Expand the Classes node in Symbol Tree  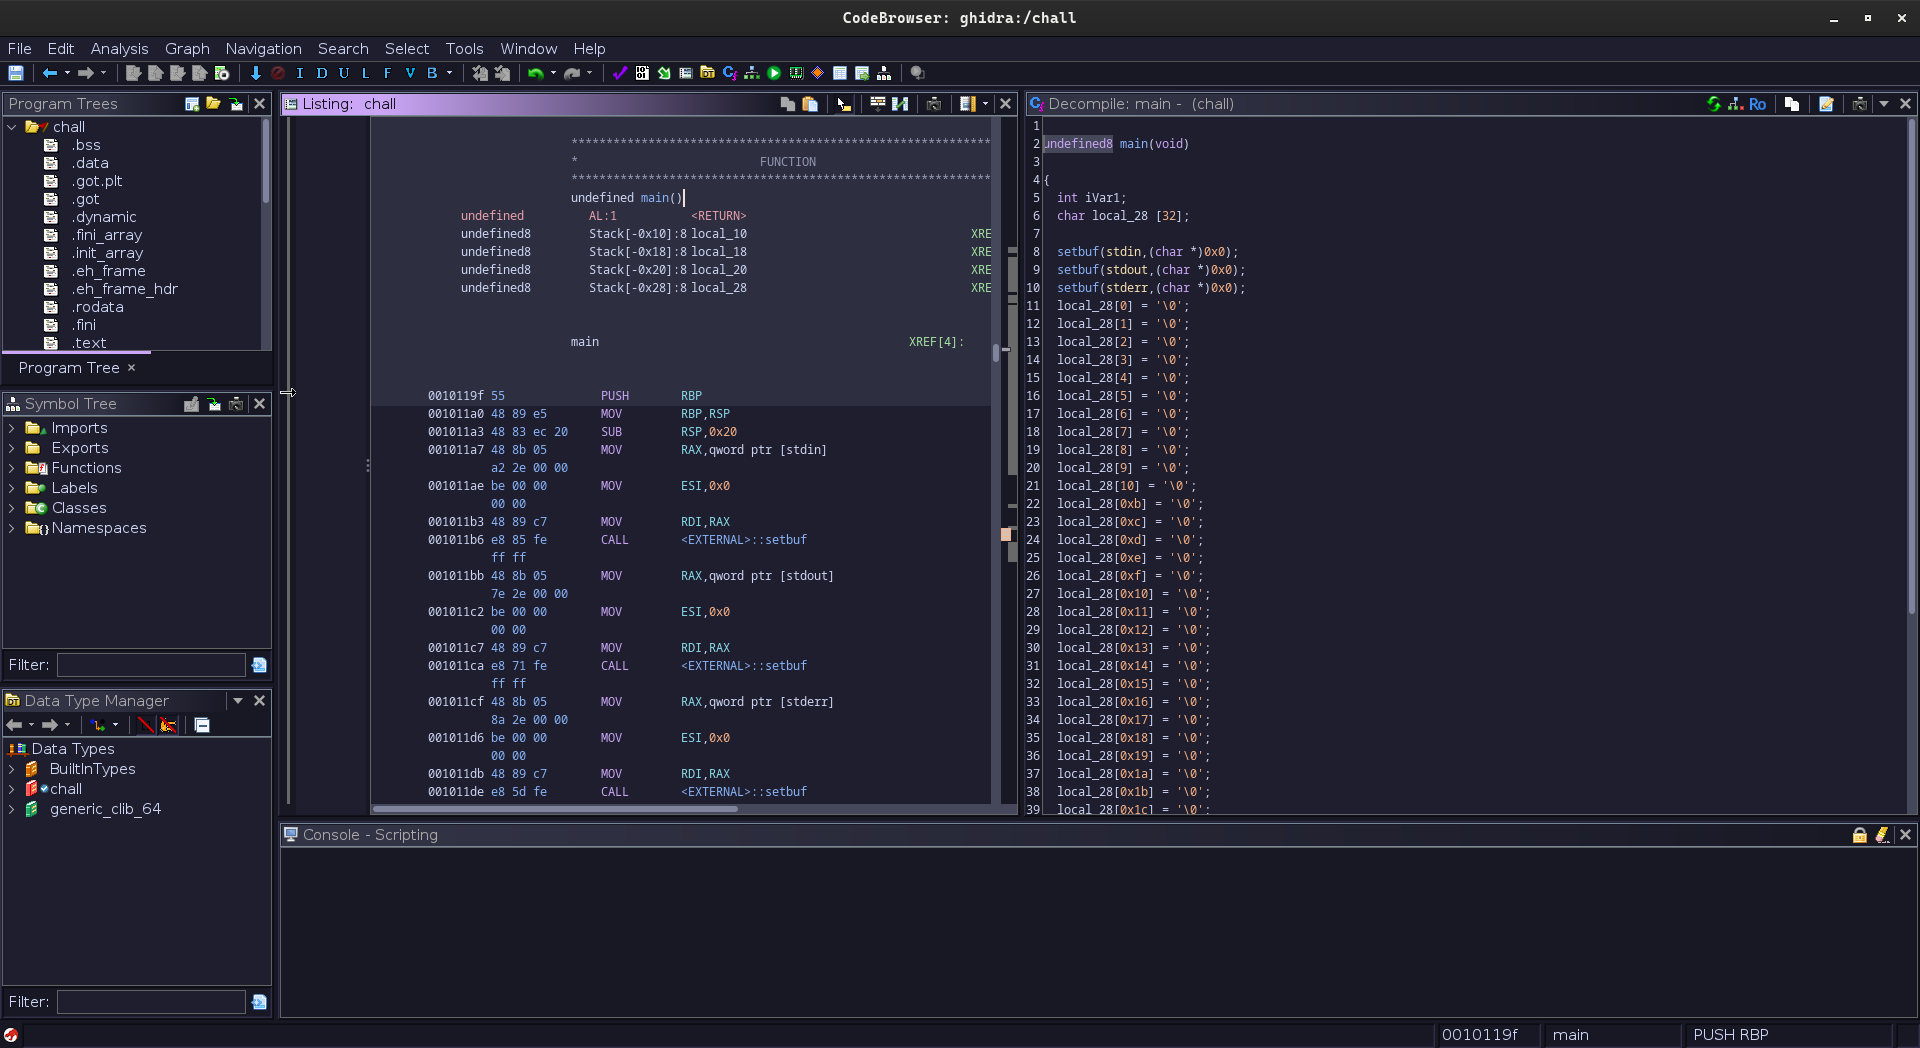11,508
